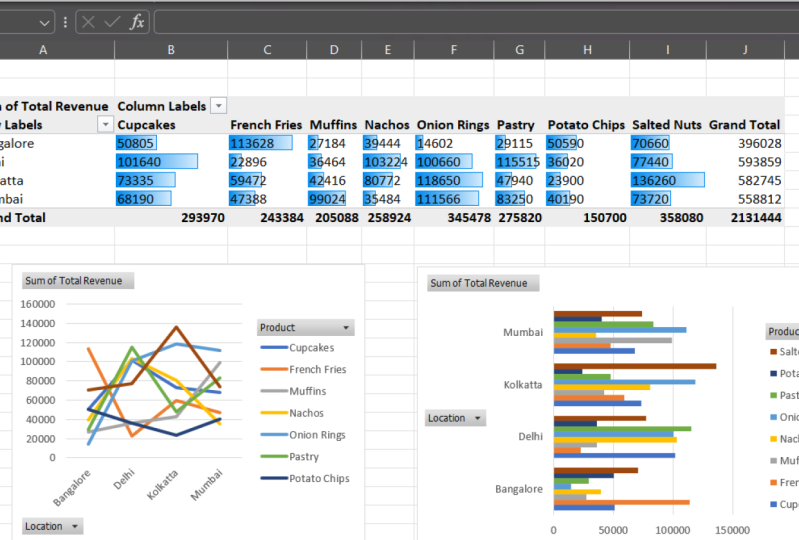The image size is (799, 540).
Task: Click the Nachos column heading cell
Action: point(388,125)
